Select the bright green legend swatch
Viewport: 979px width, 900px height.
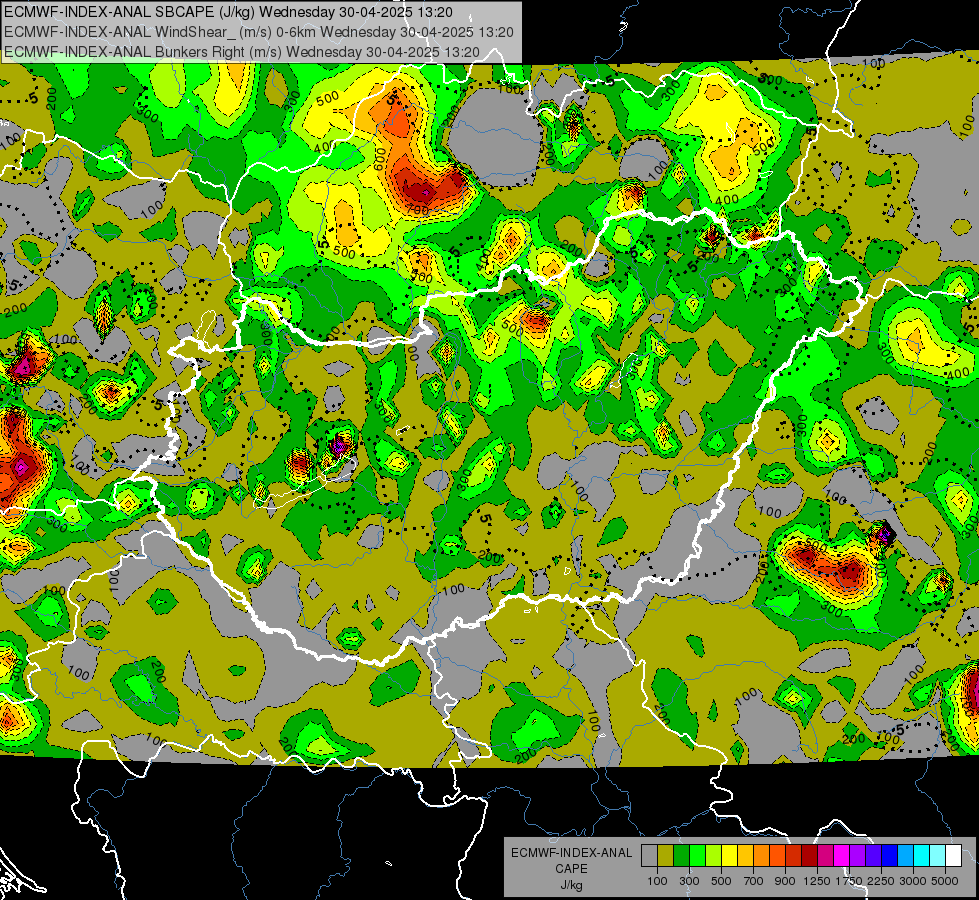[x=697, y=855]
